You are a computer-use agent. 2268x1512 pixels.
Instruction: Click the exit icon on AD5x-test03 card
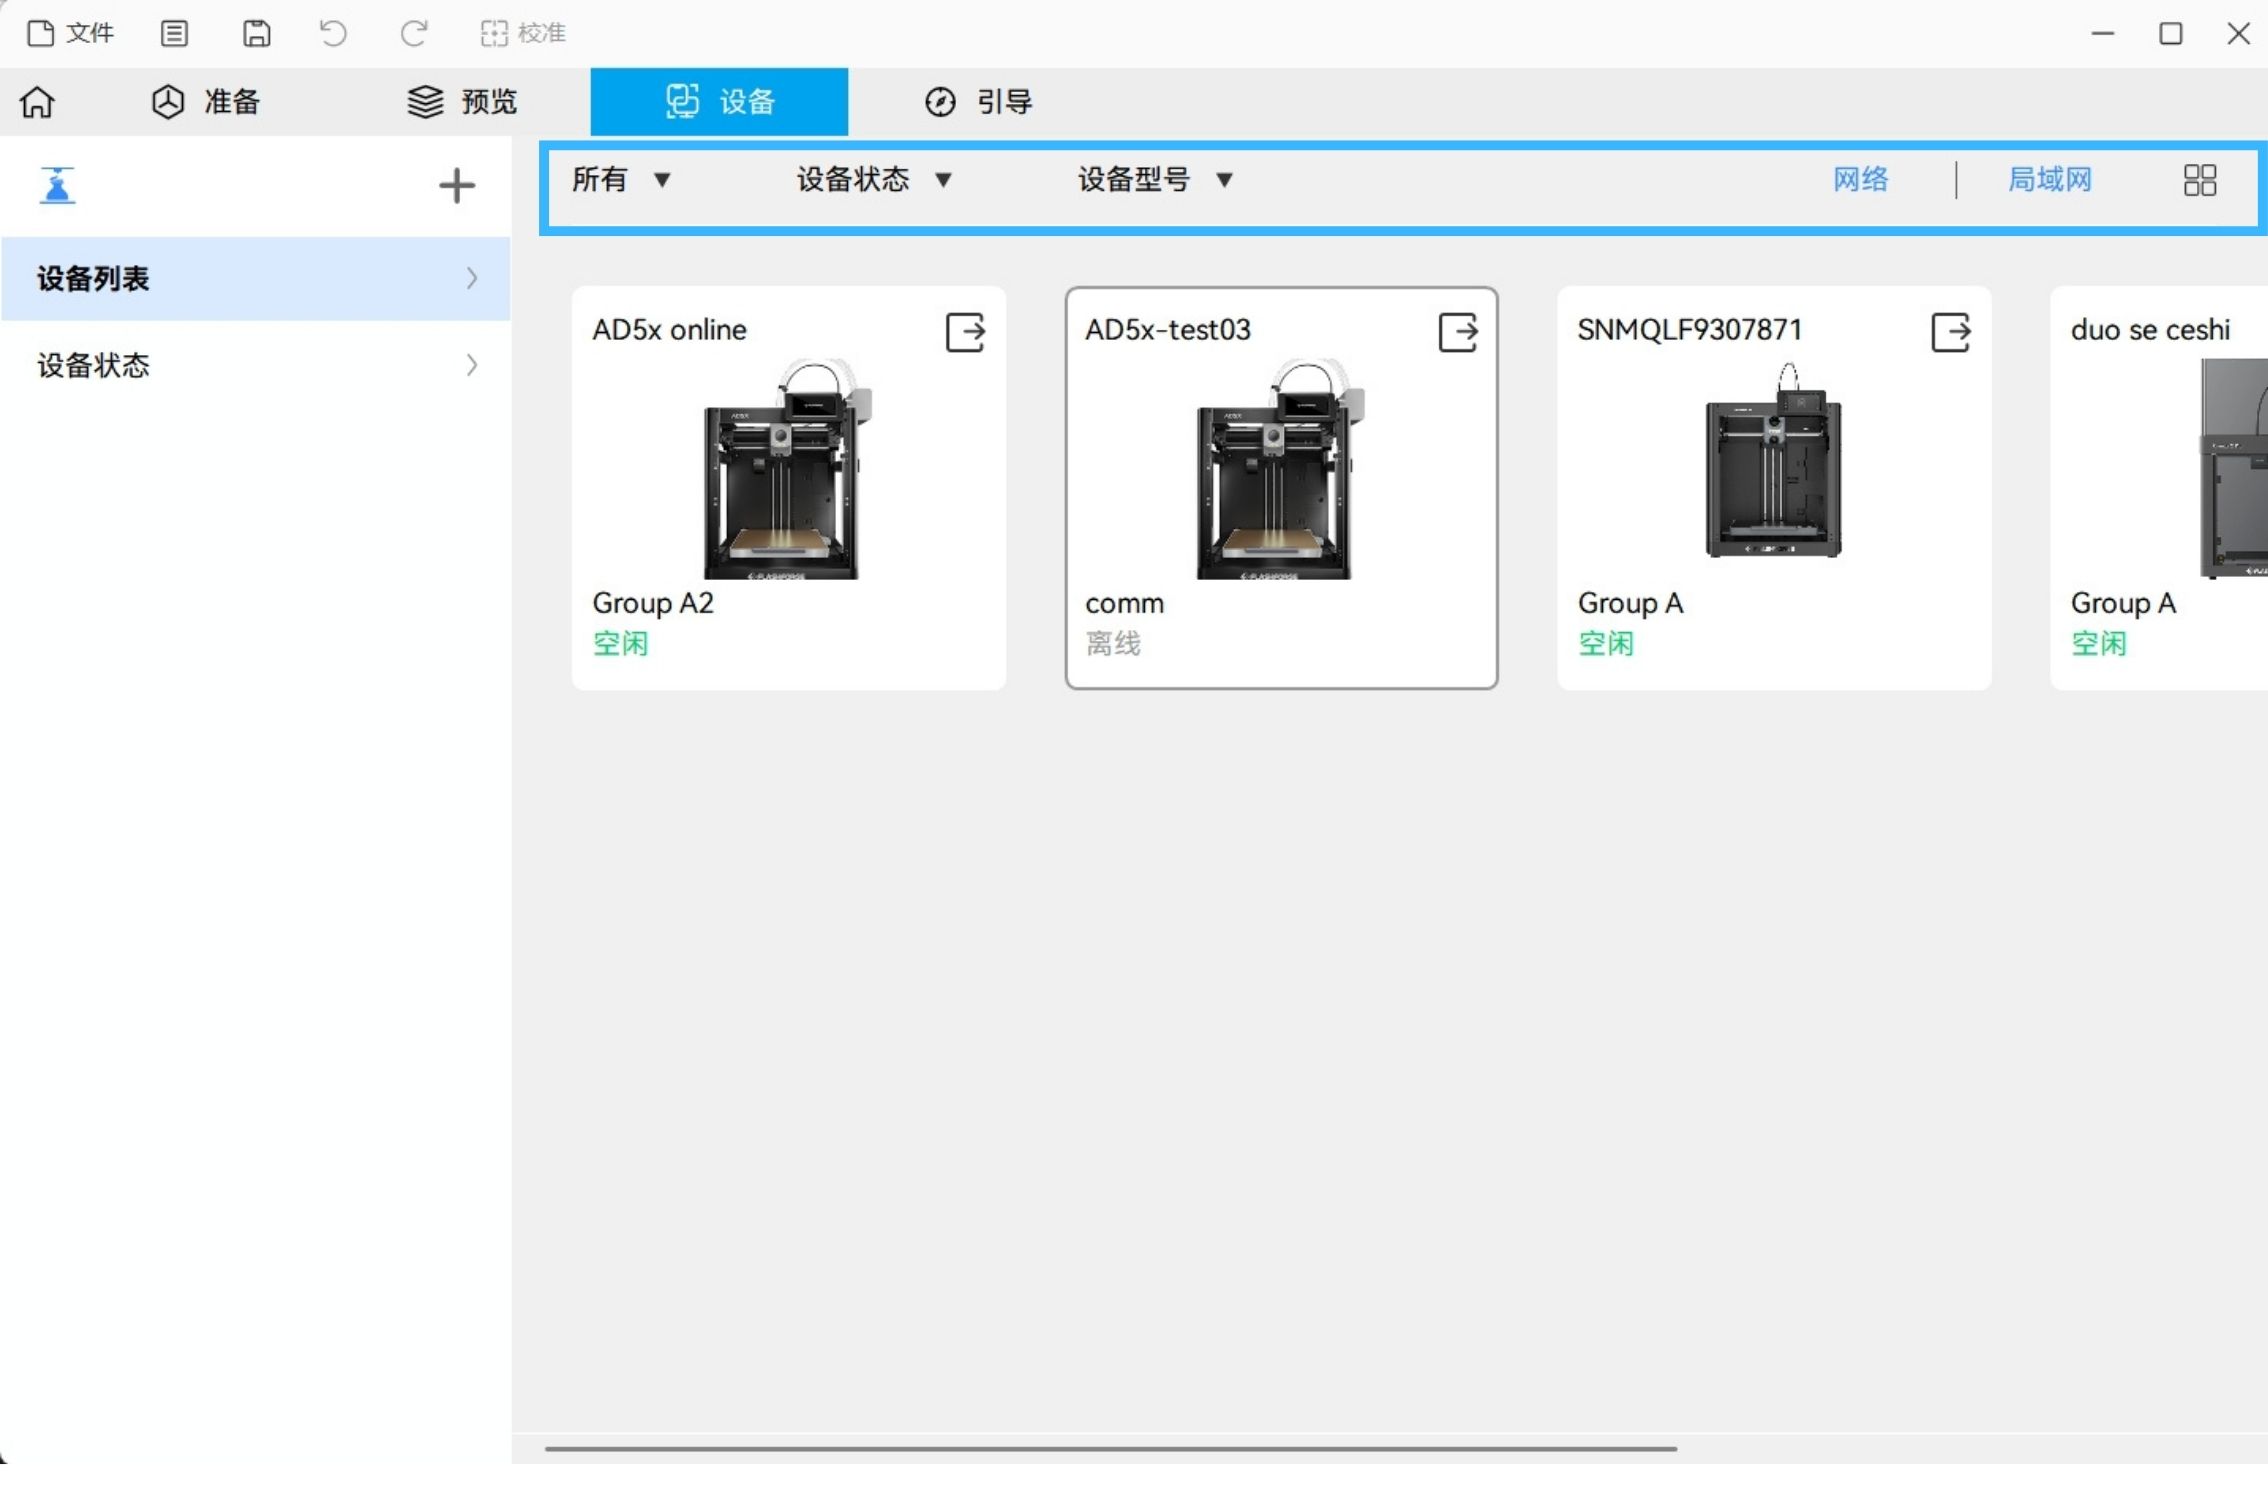1458,332
